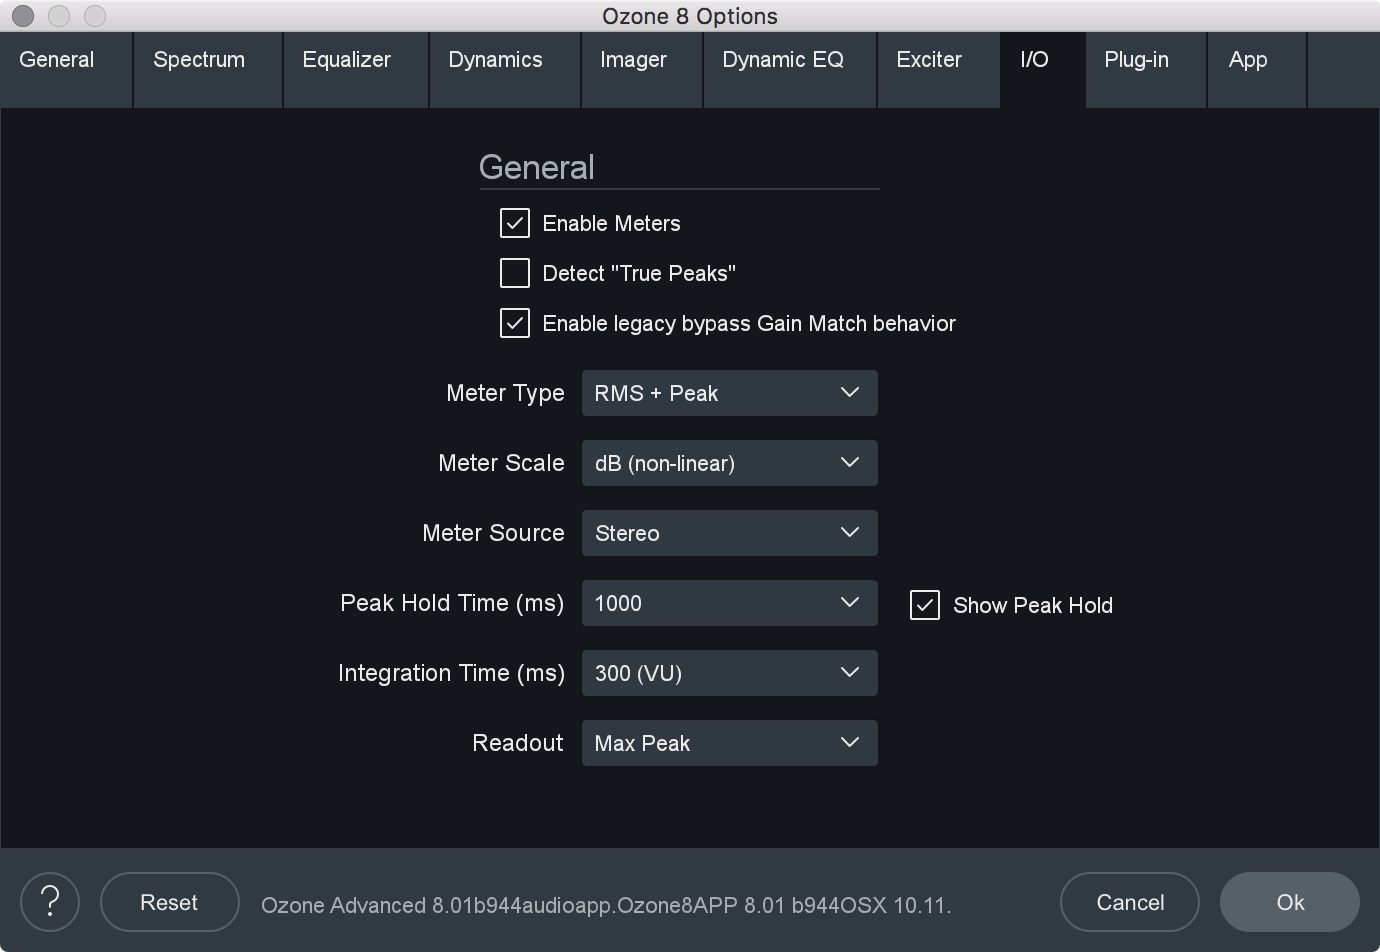Confirm with the Ok button
This screenshot has width=1380, height=952.
click(x=1290, y=902)
